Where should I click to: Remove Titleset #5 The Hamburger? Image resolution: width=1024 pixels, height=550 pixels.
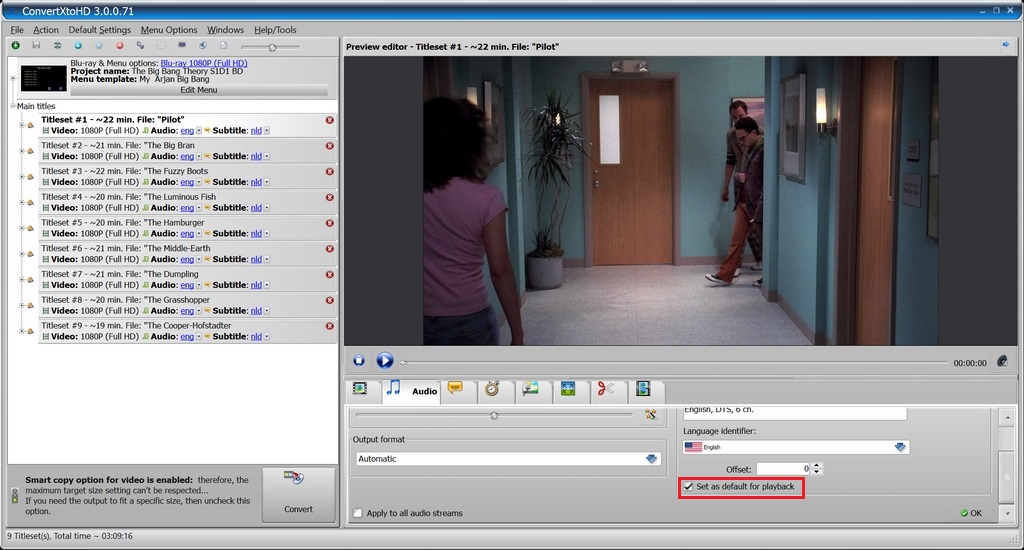tap(330, 223)
